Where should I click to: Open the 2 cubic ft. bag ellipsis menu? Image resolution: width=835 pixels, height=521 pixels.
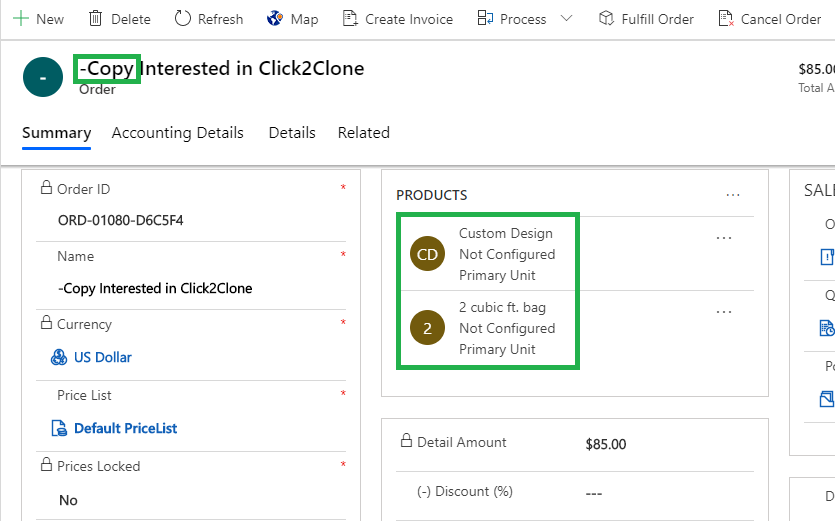click(724, 312)
